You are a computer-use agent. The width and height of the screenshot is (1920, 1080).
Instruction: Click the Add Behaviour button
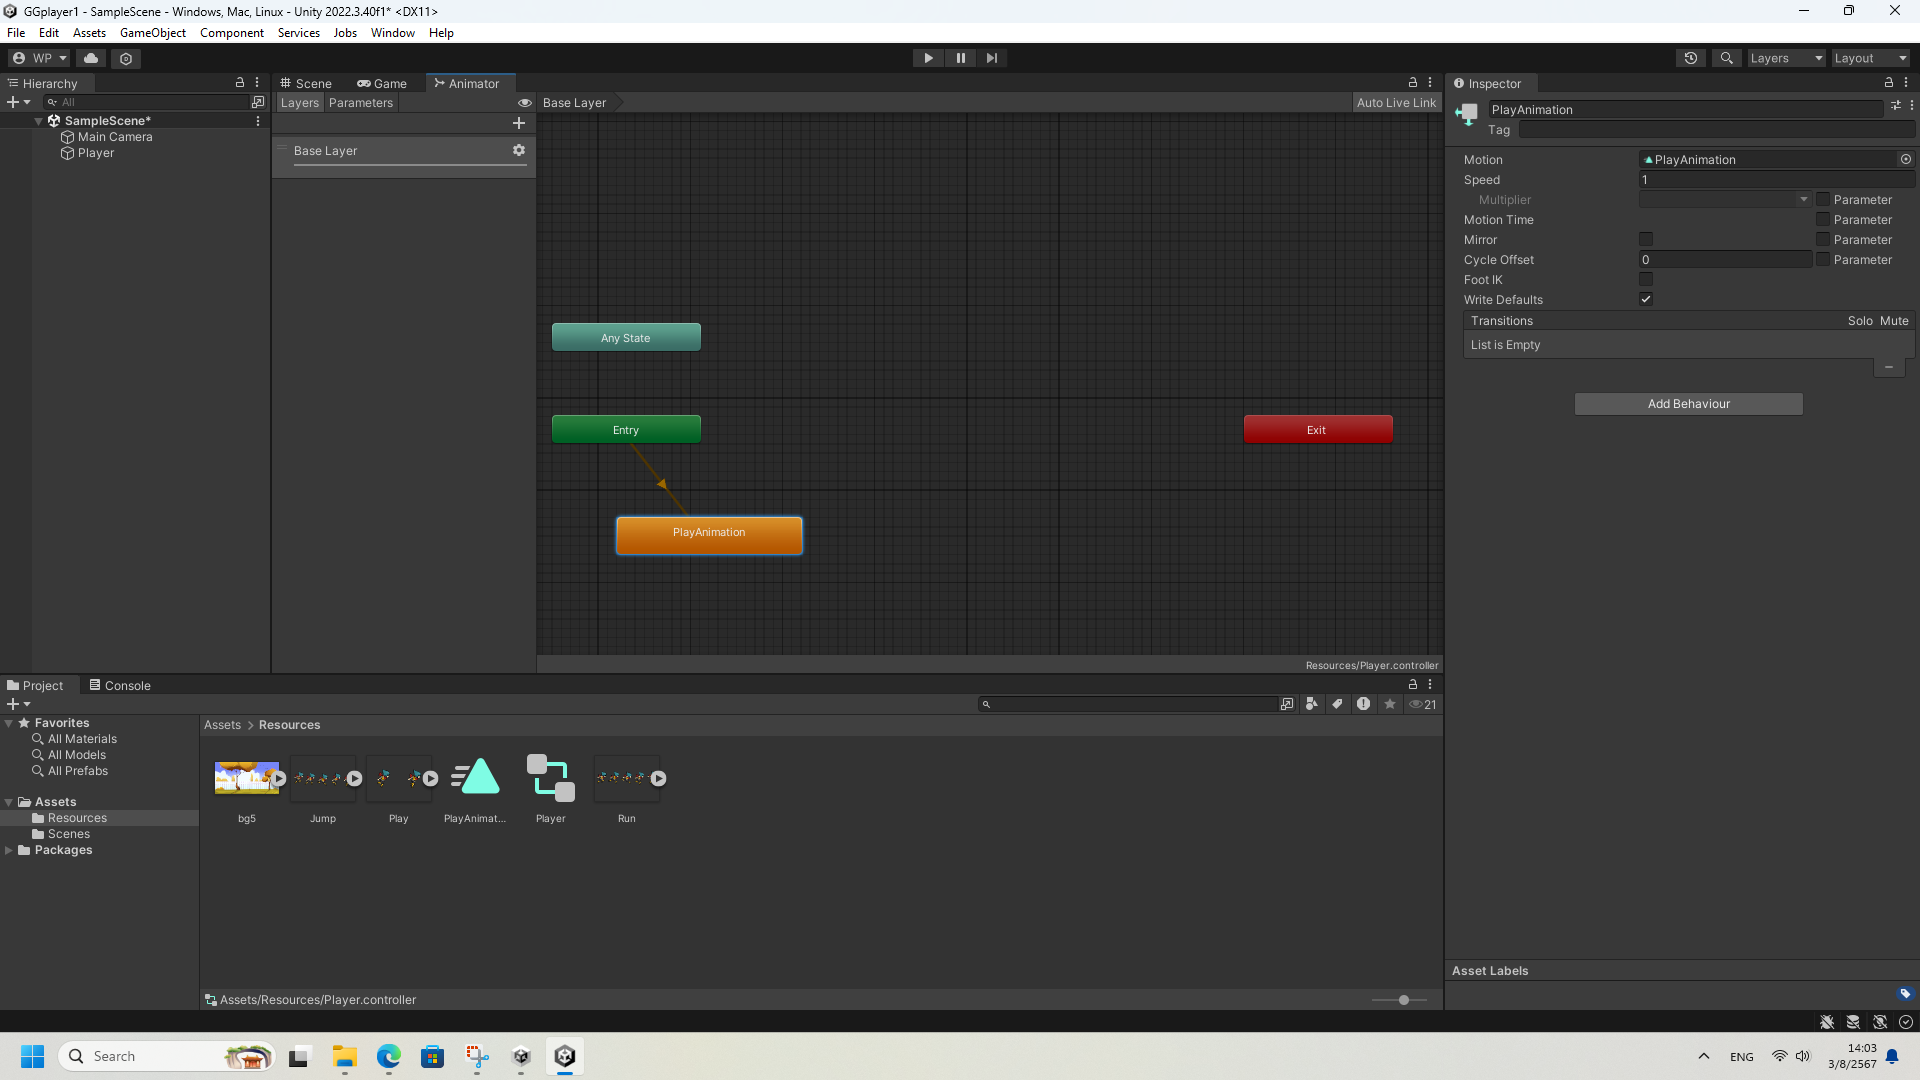1688,404
